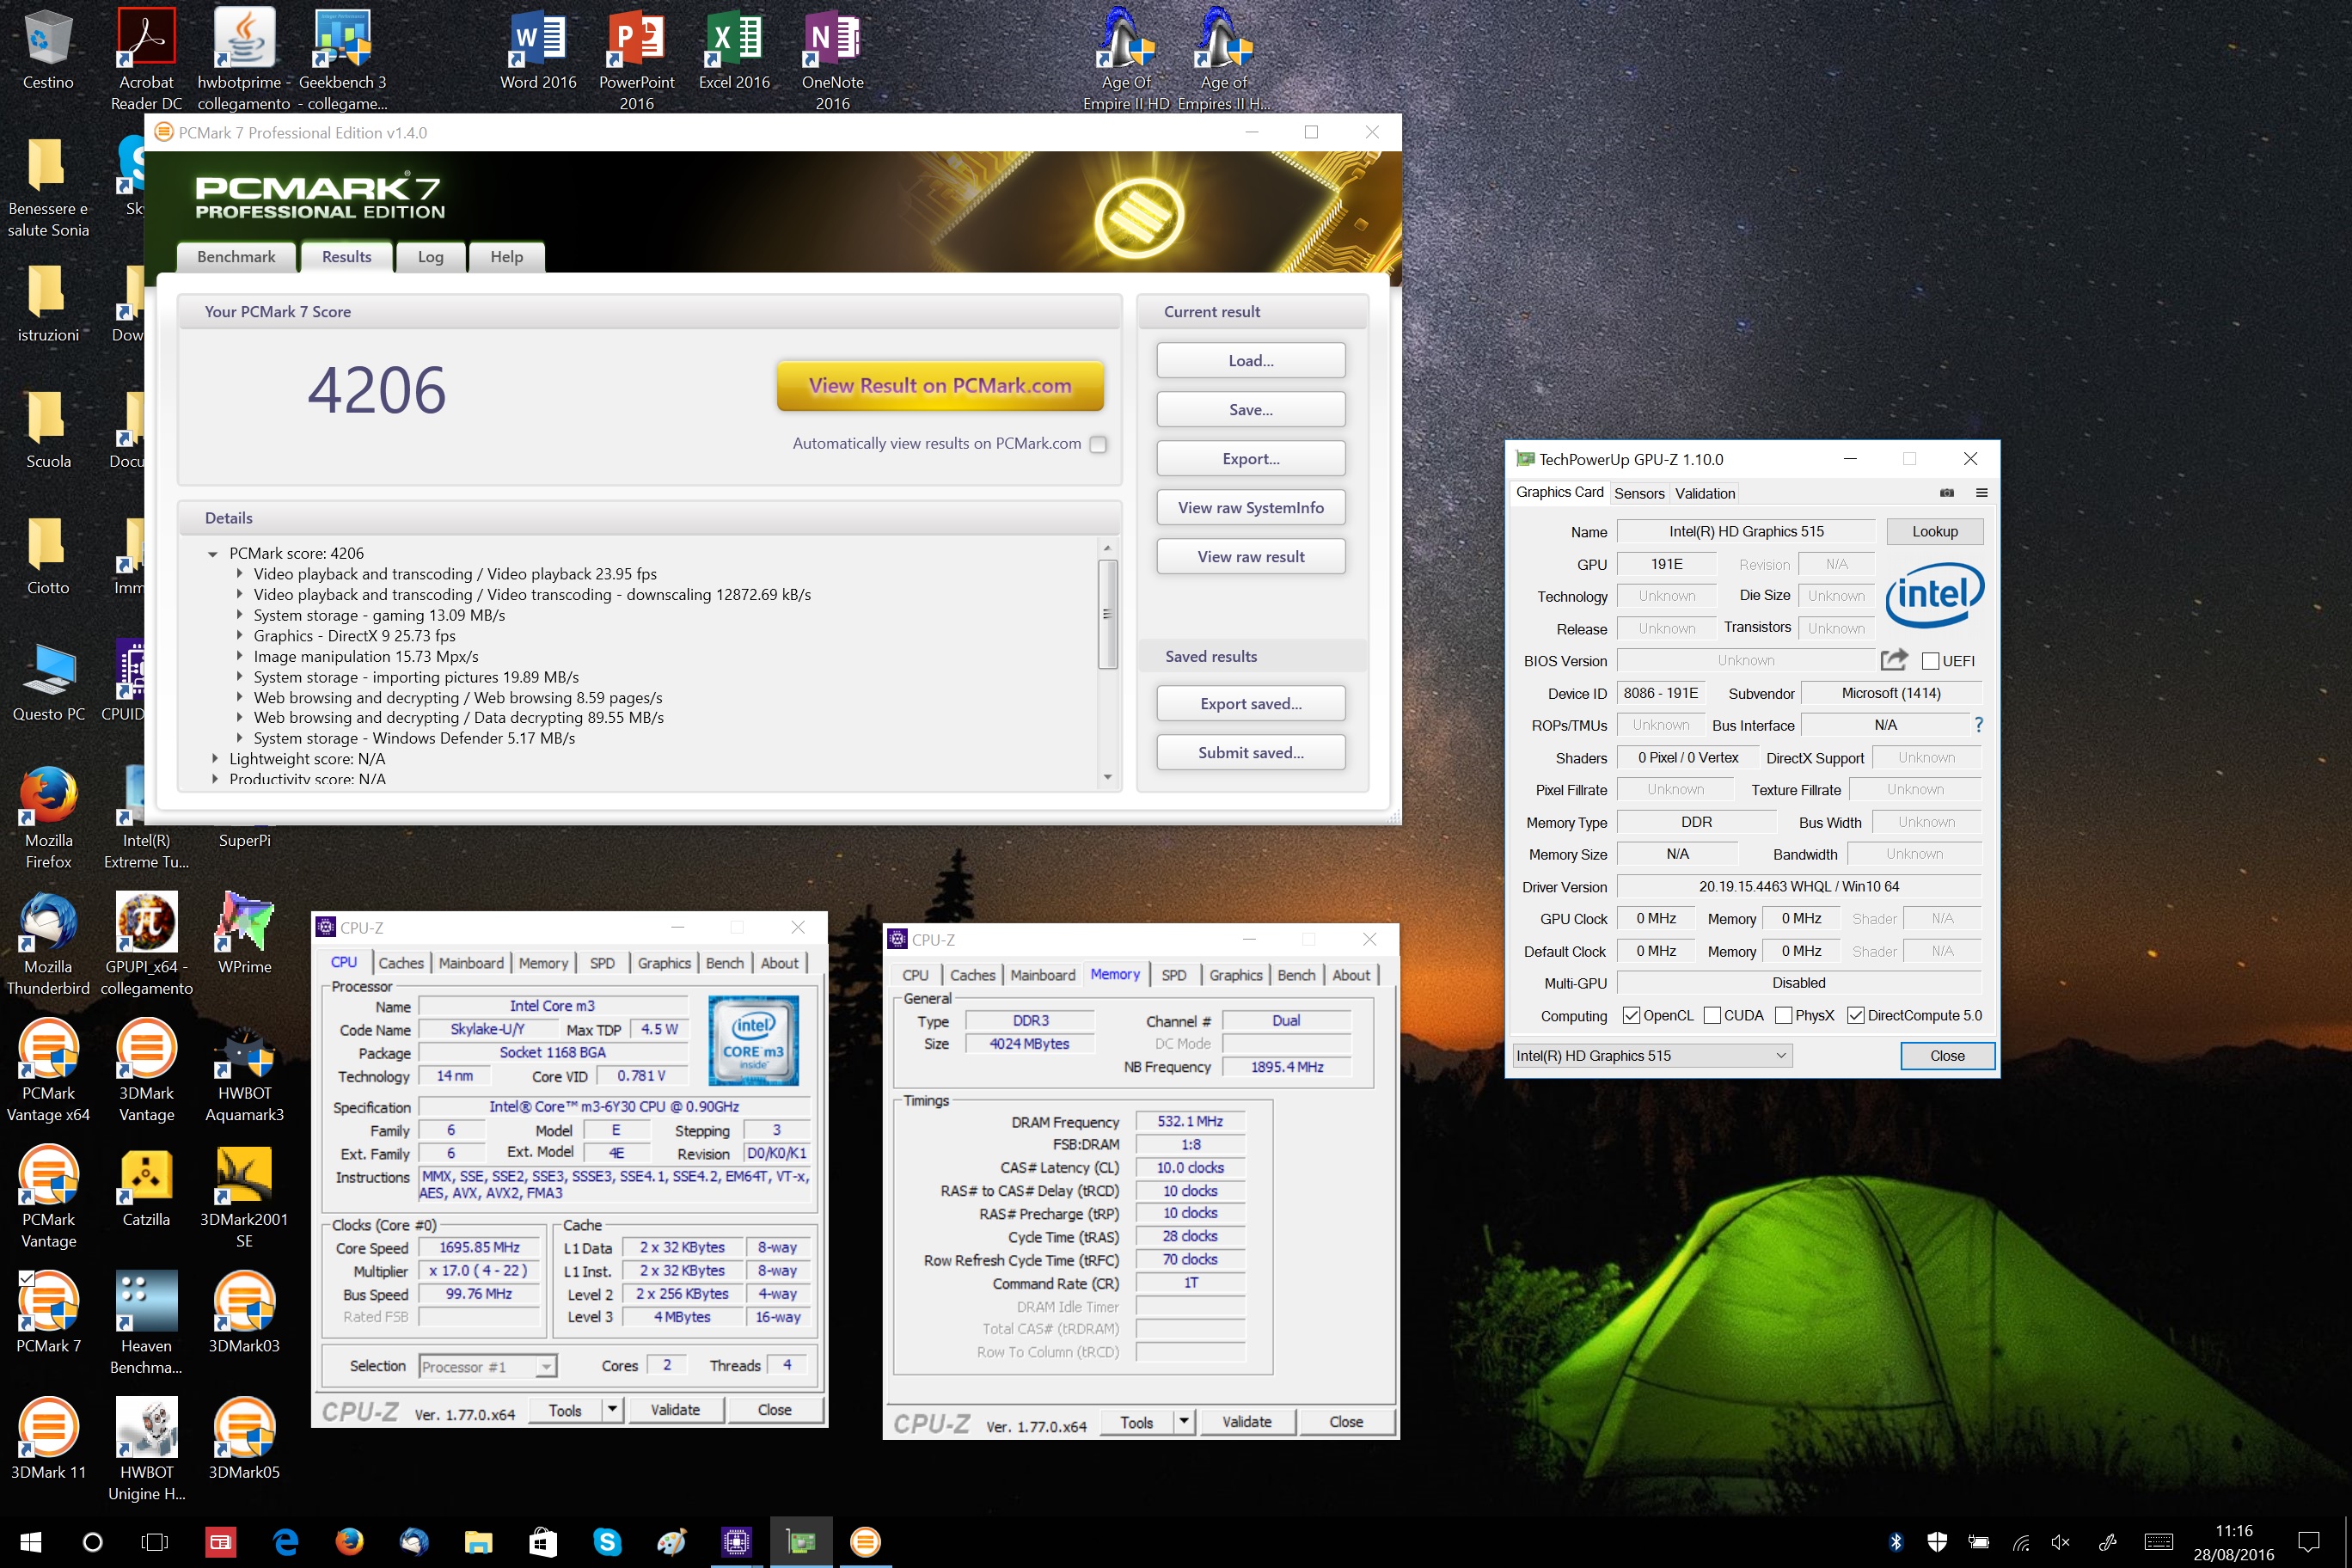
Task: Open the Intel HD Graphics 515 GPU dropdown
Action: click(1651, 1055)
